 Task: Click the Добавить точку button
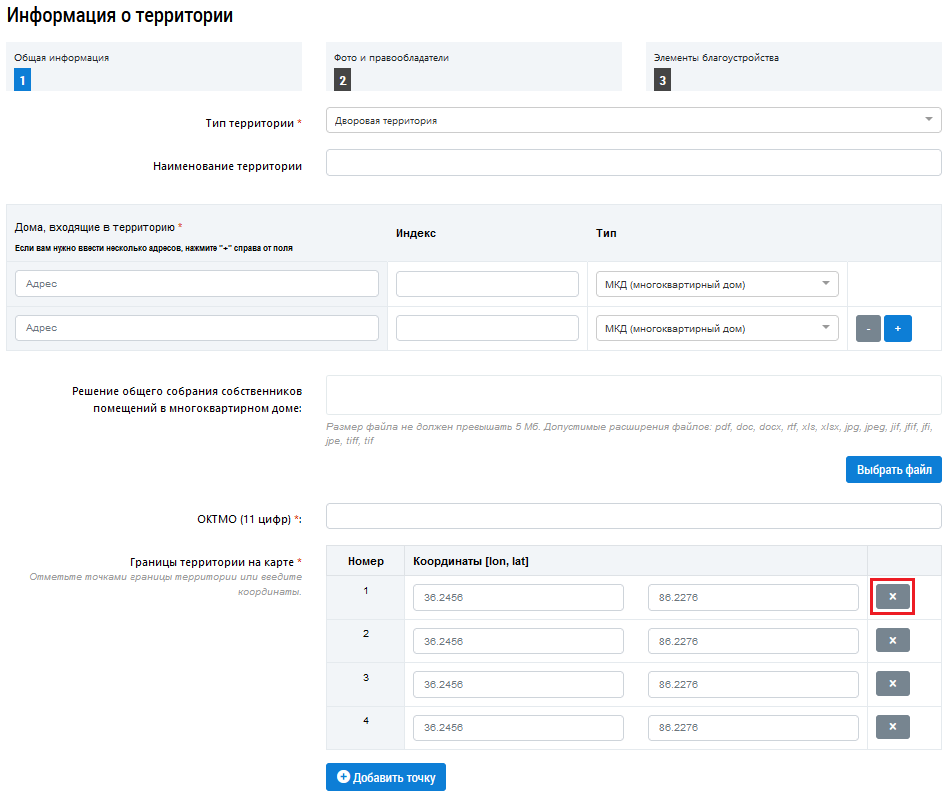pyautogui.click(x=386, y=777)
